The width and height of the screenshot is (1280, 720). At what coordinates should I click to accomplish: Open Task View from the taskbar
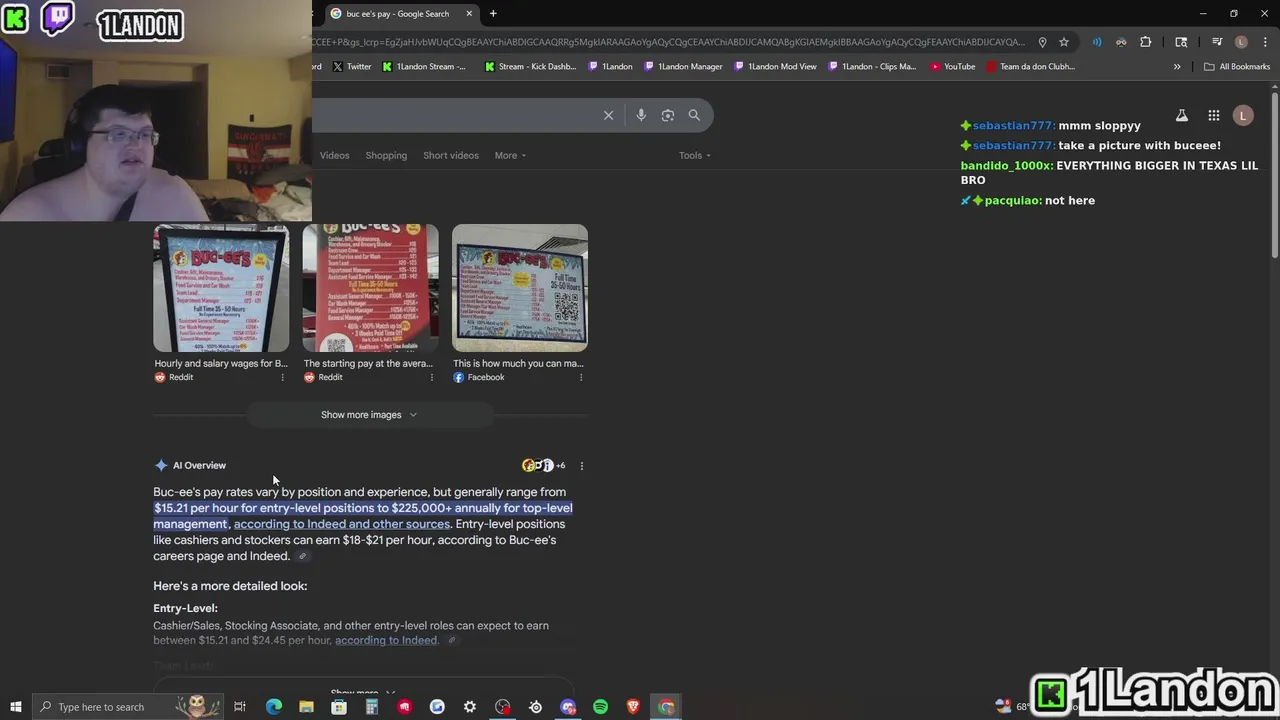pyautogui.click(x=240, y=707)
